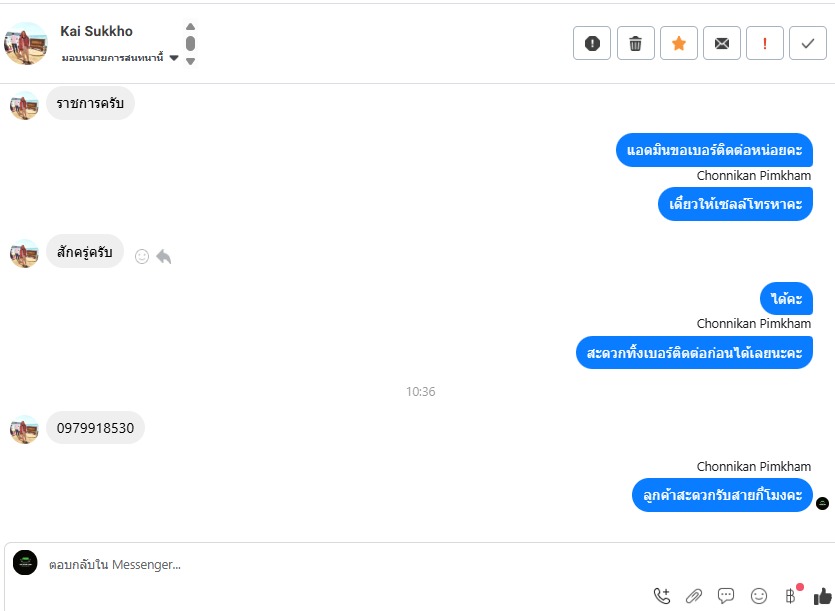
Task: Mark conversation unread with envelope icon
Action: 722,43
